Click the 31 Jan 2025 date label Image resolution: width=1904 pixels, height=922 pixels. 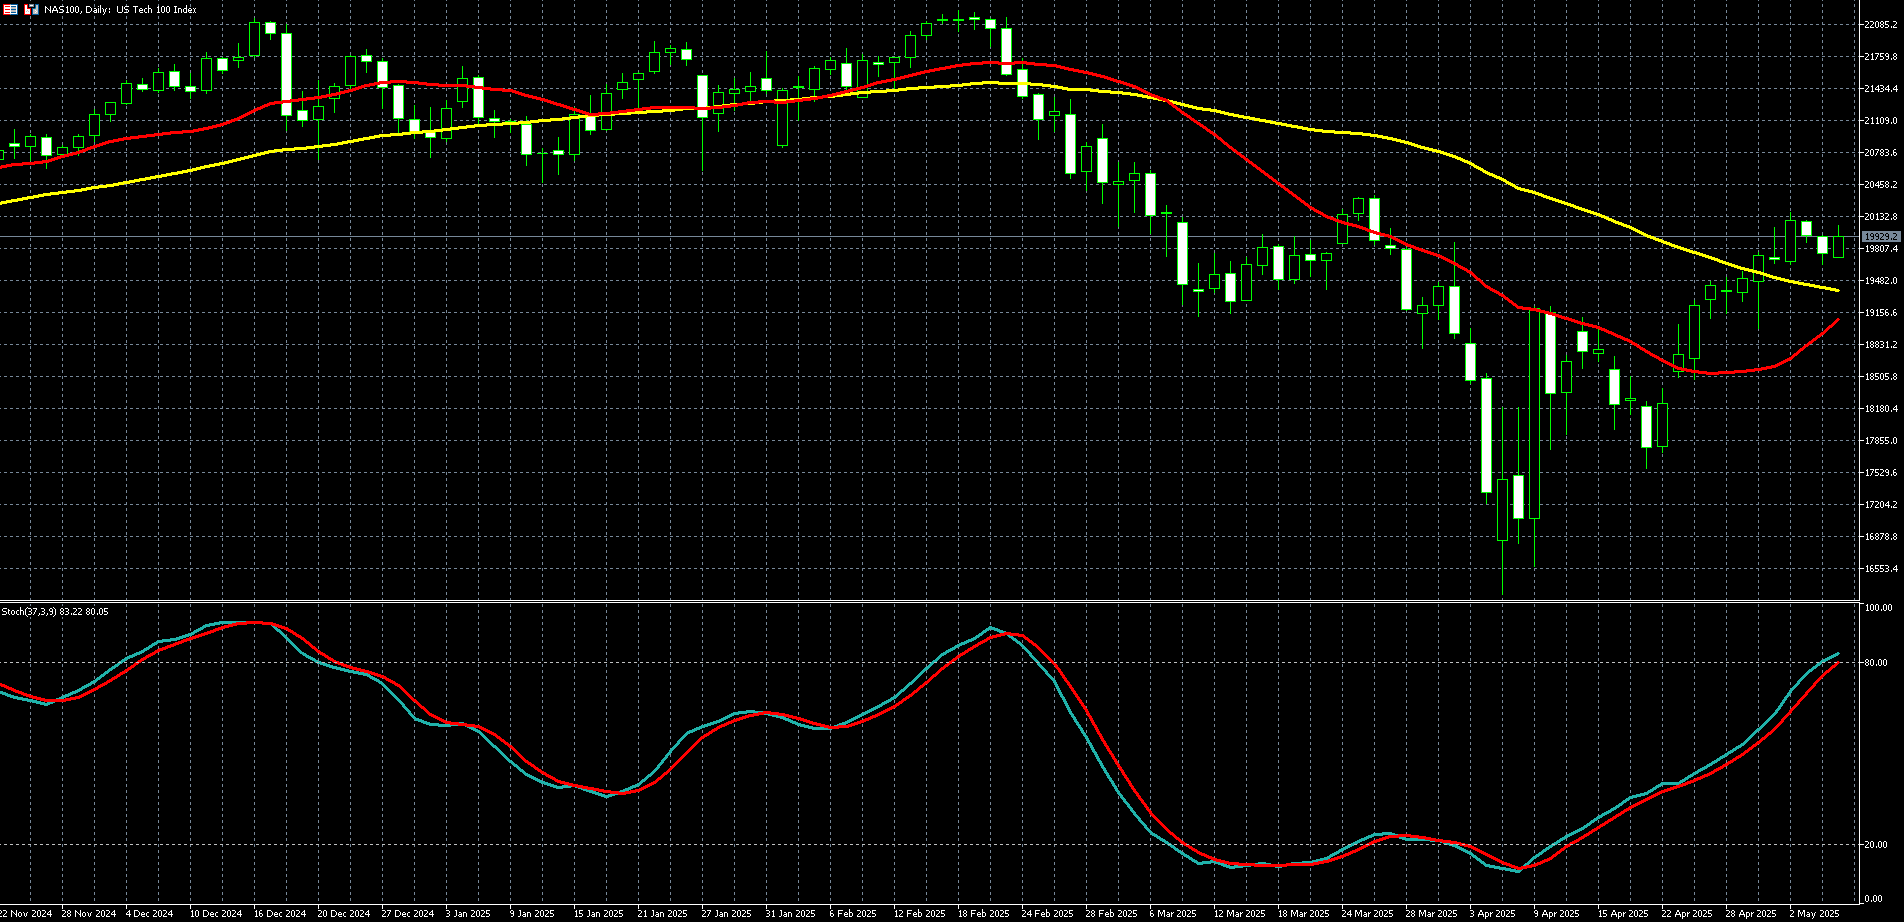[x=790, y=914]
